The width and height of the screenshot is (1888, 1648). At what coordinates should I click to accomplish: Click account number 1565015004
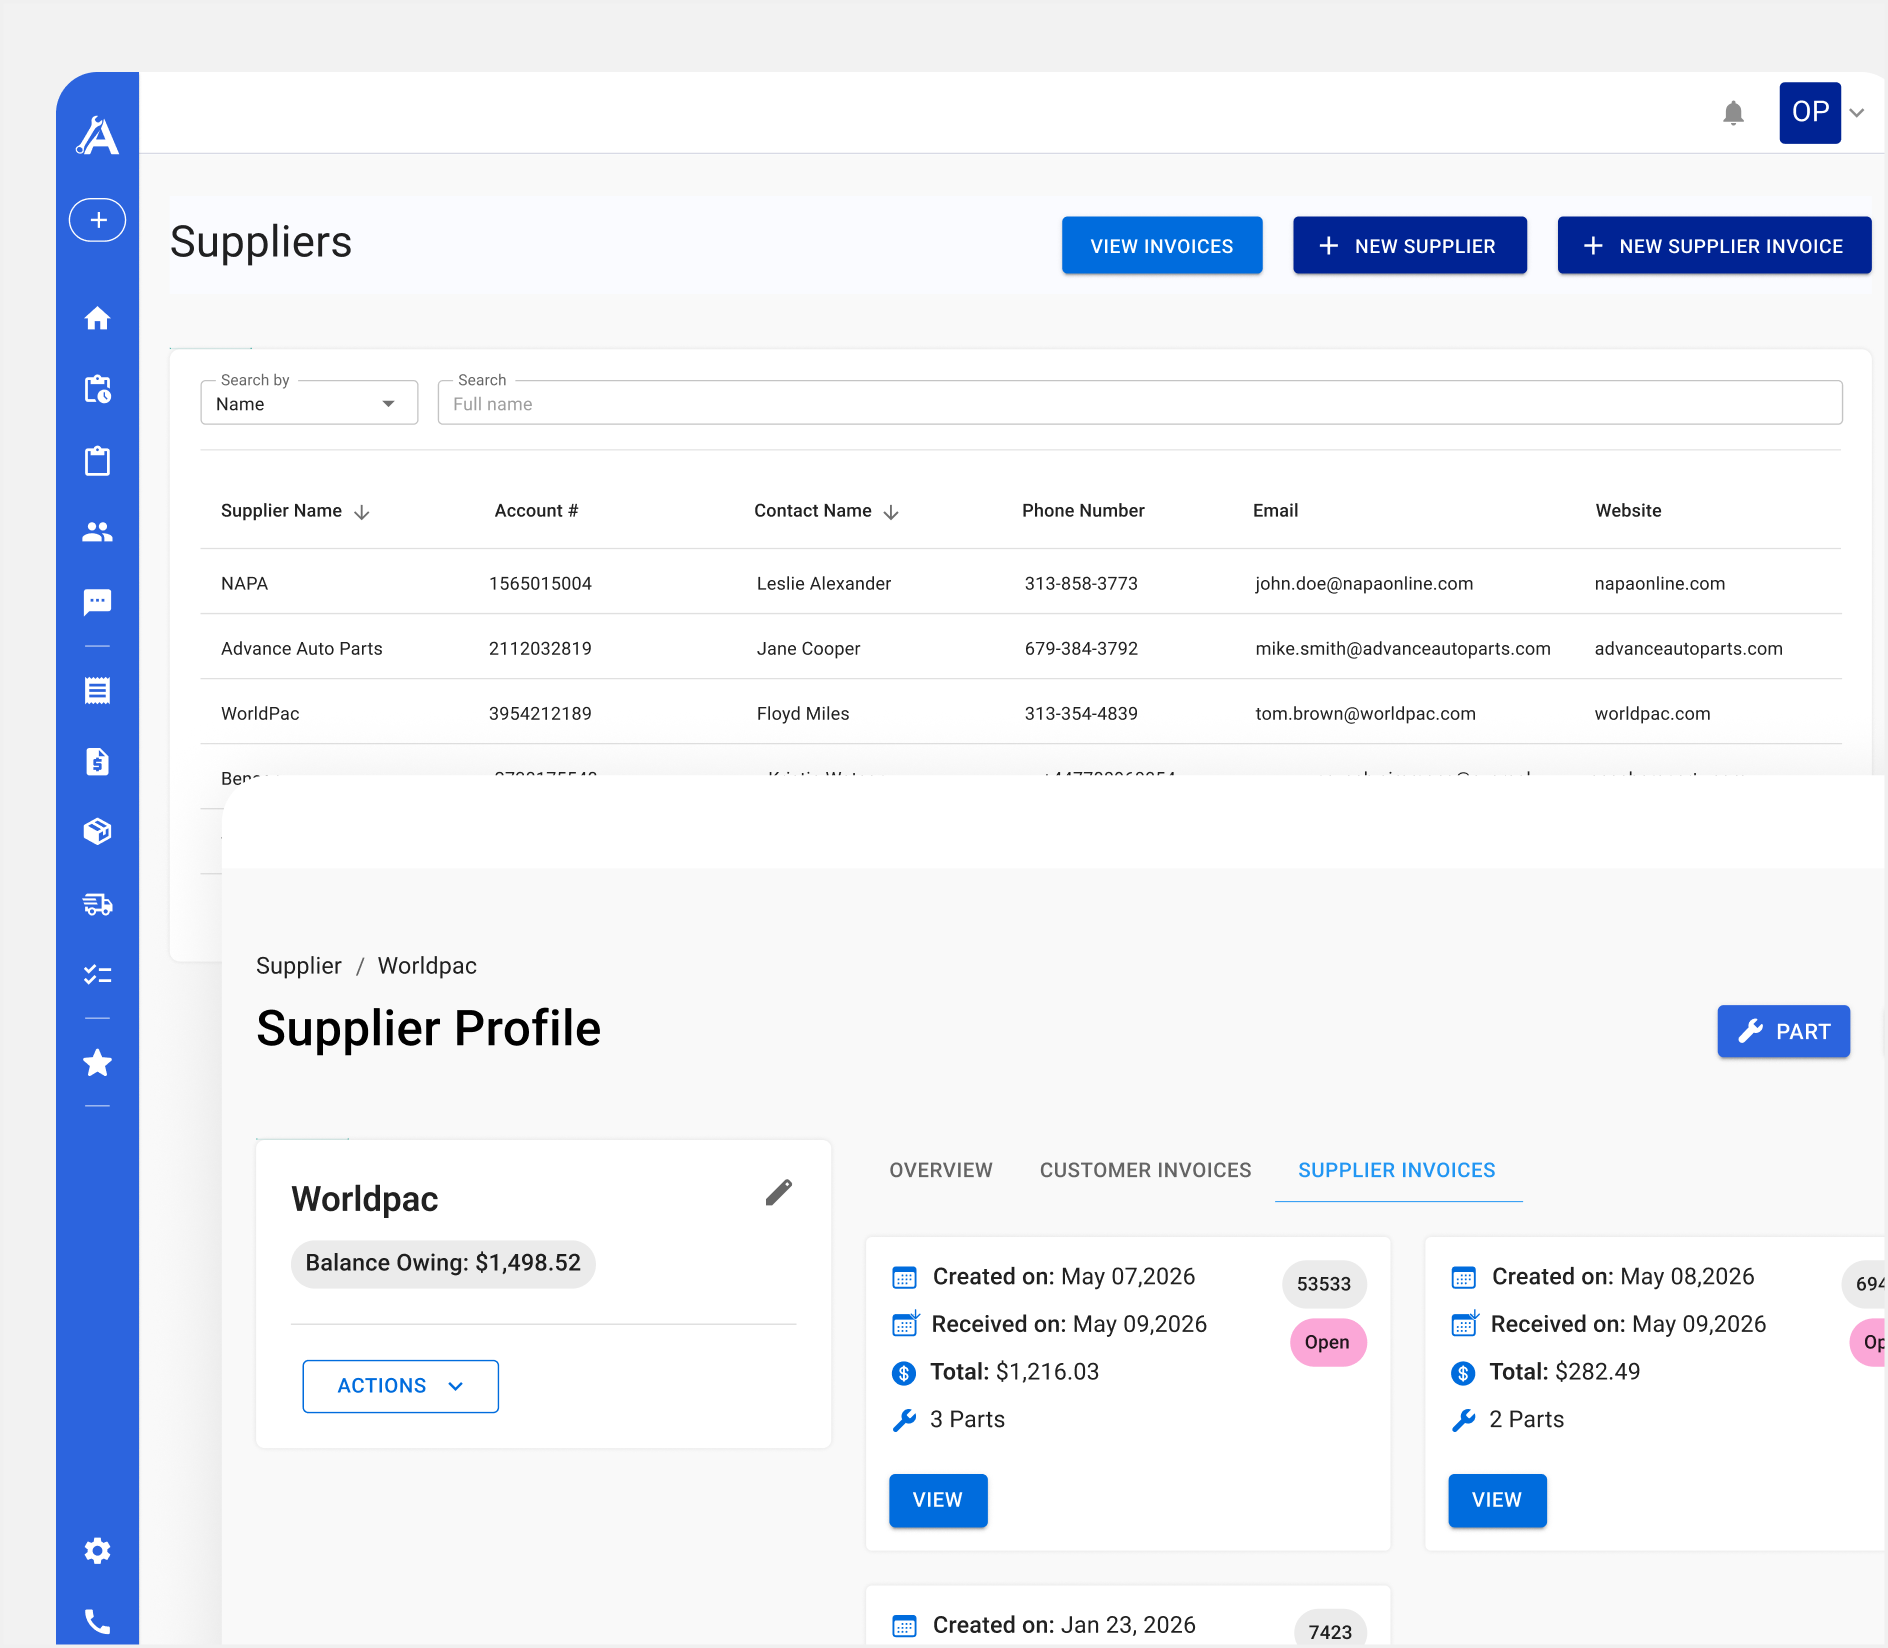[x=540, y=583]
